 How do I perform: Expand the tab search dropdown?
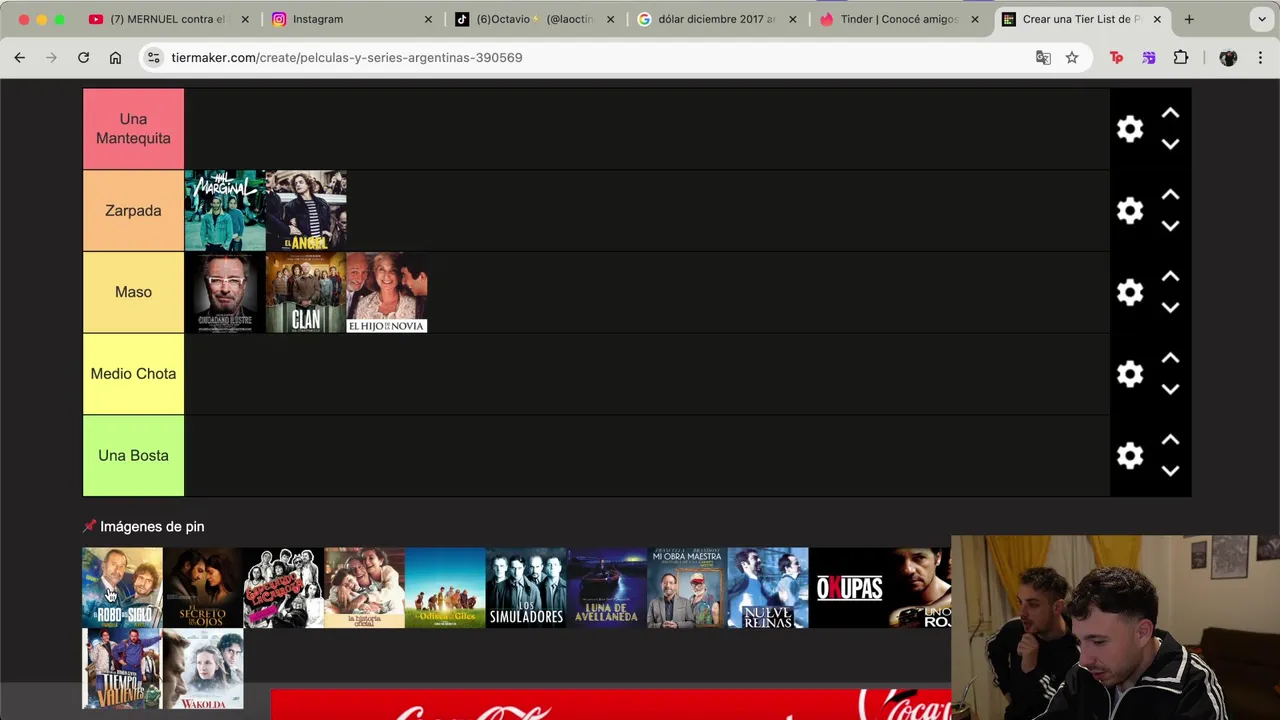coord(1262,19)
